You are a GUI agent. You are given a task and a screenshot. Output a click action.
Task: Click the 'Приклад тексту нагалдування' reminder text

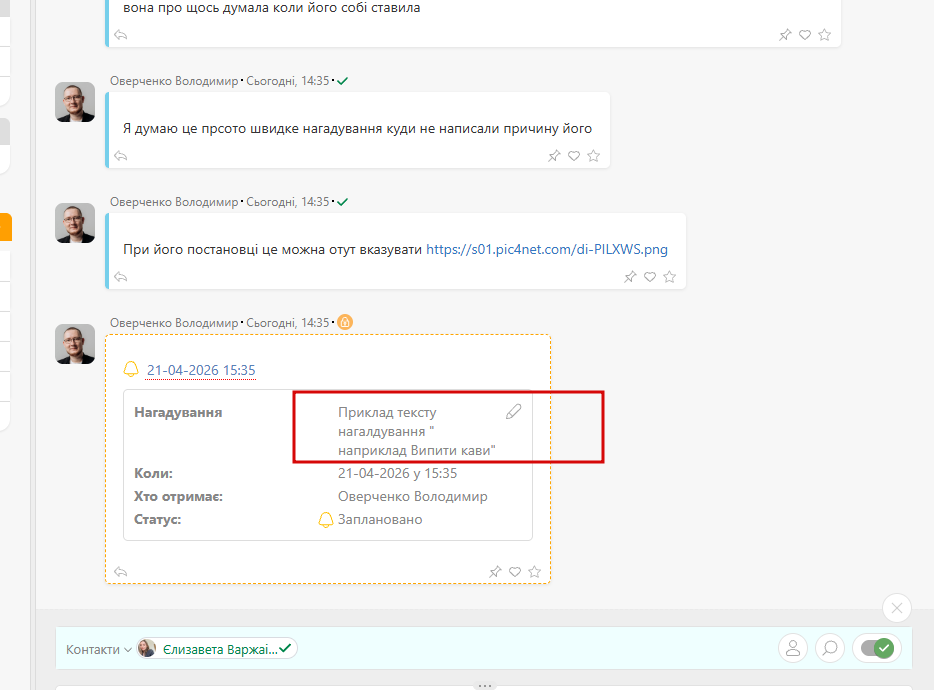pos(416,431)
